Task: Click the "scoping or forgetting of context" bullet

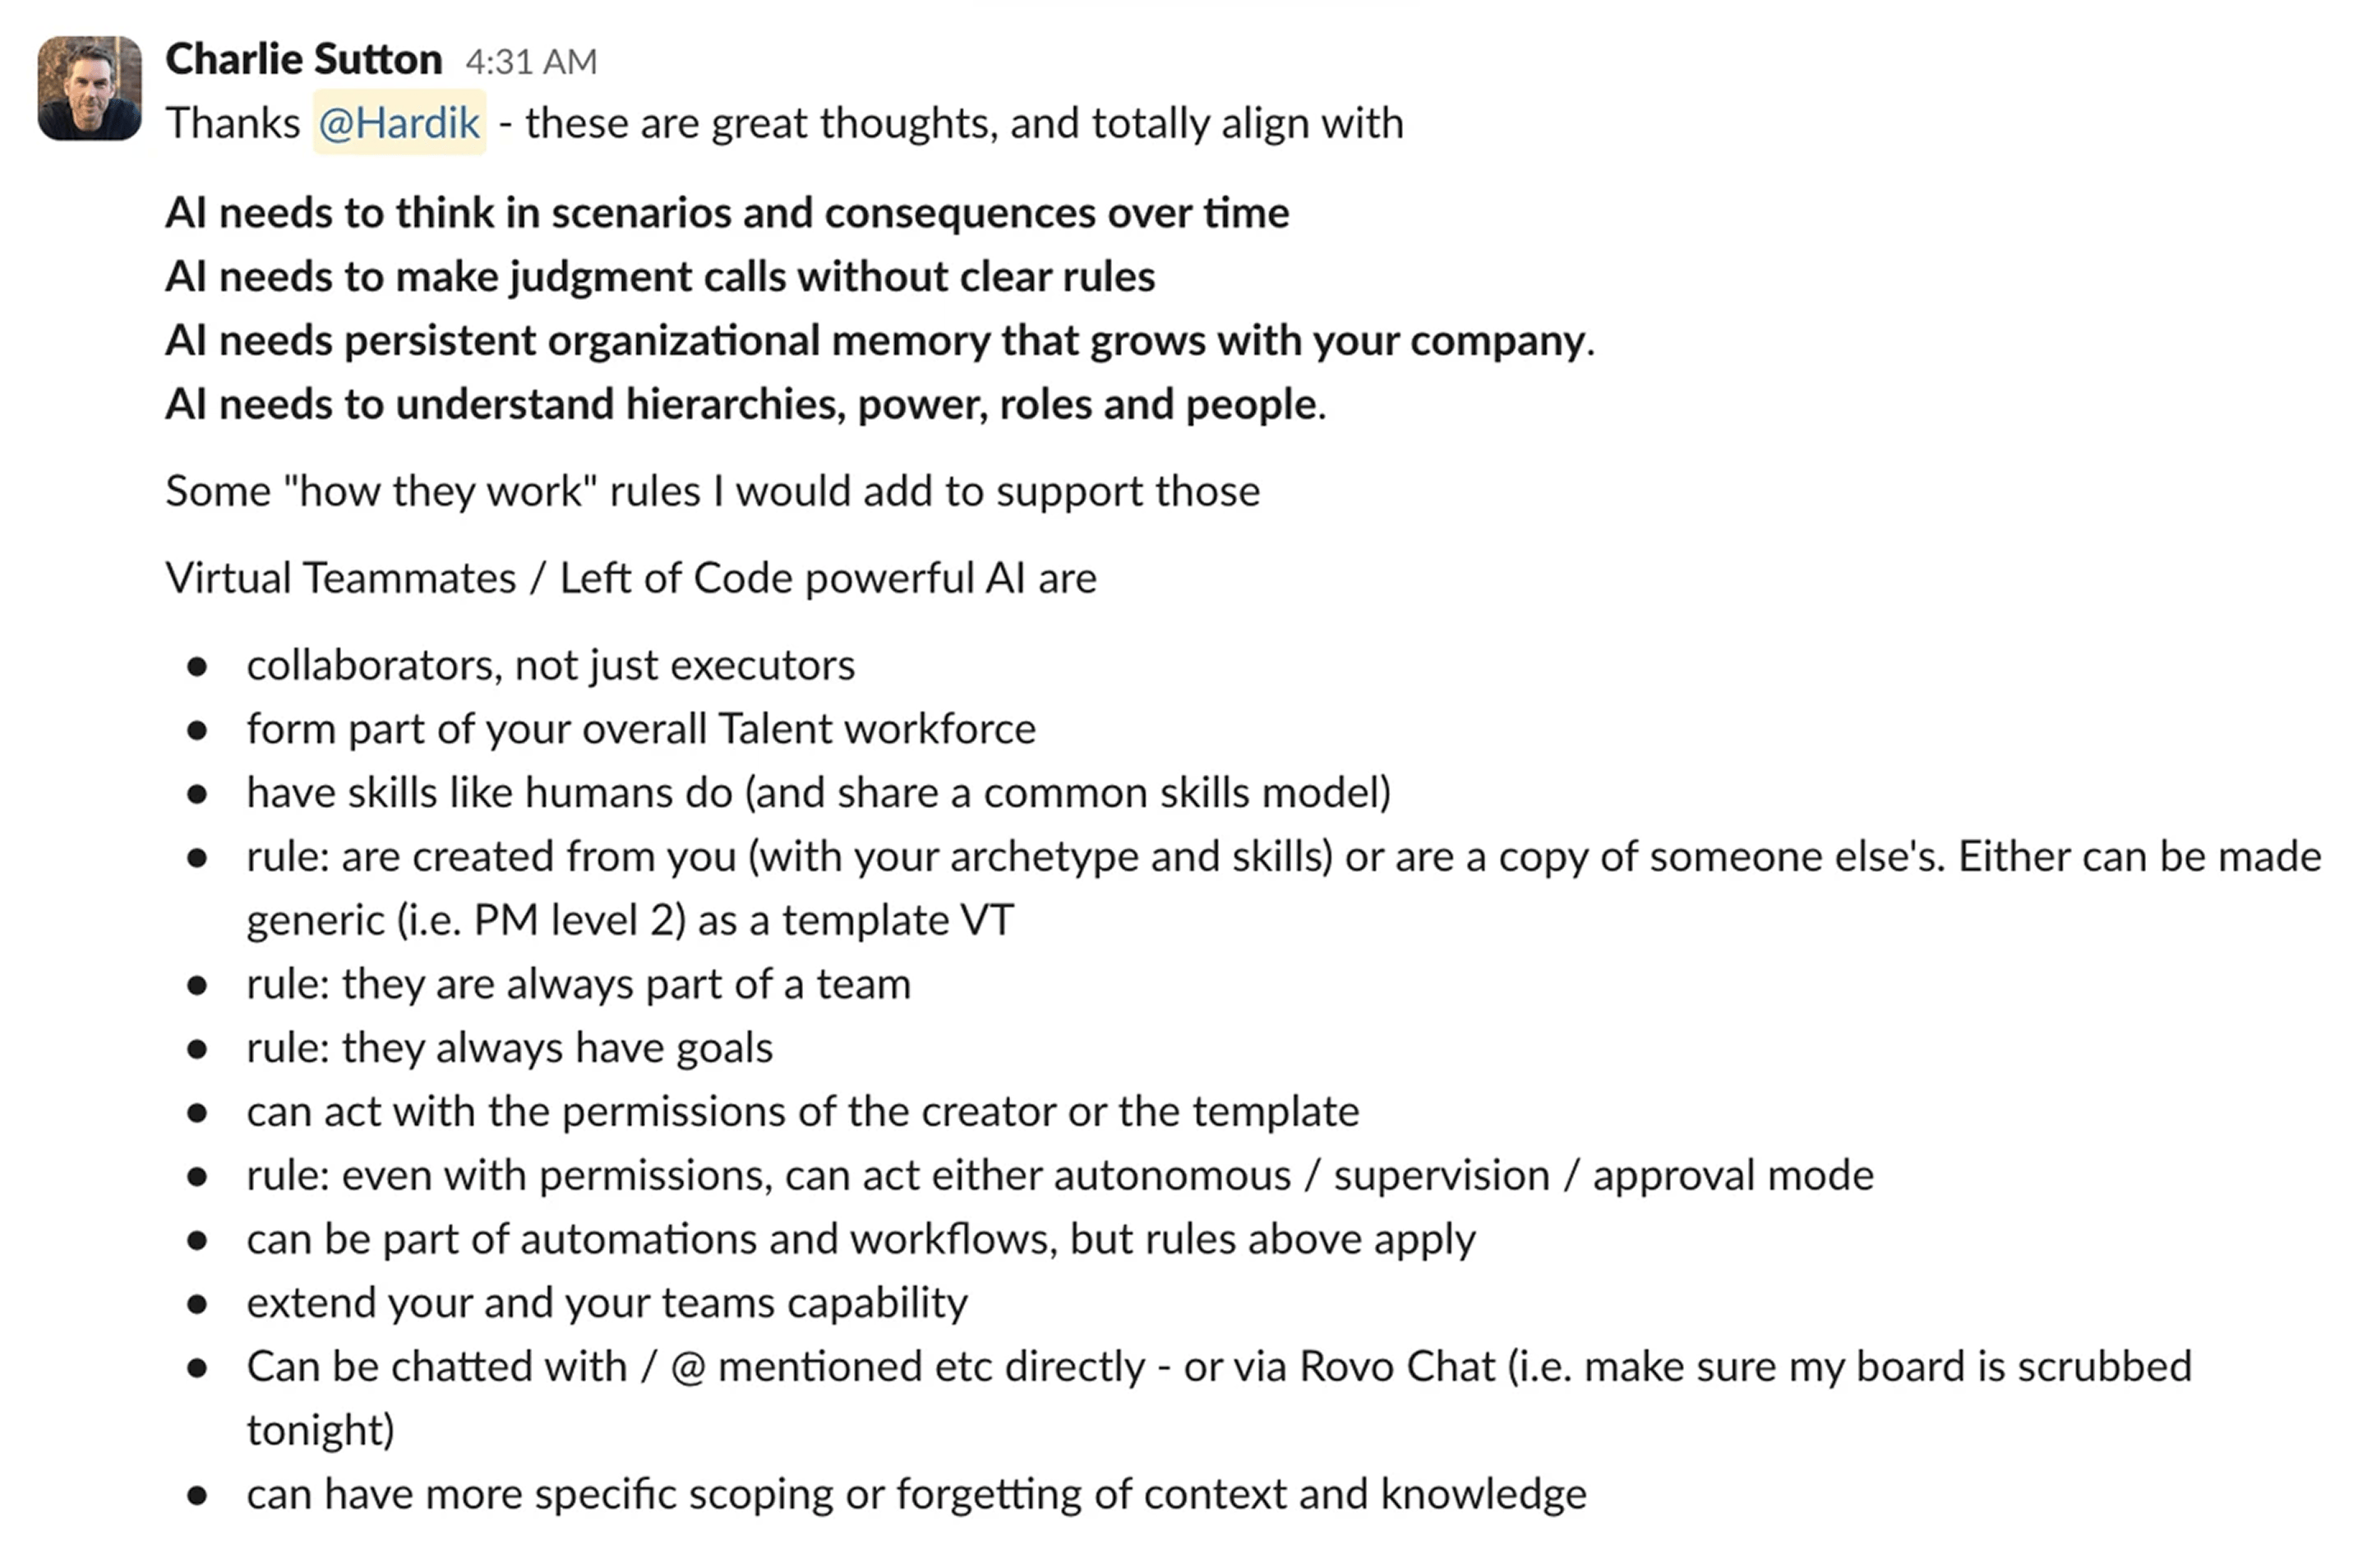Action: [x=916, y=1495]
